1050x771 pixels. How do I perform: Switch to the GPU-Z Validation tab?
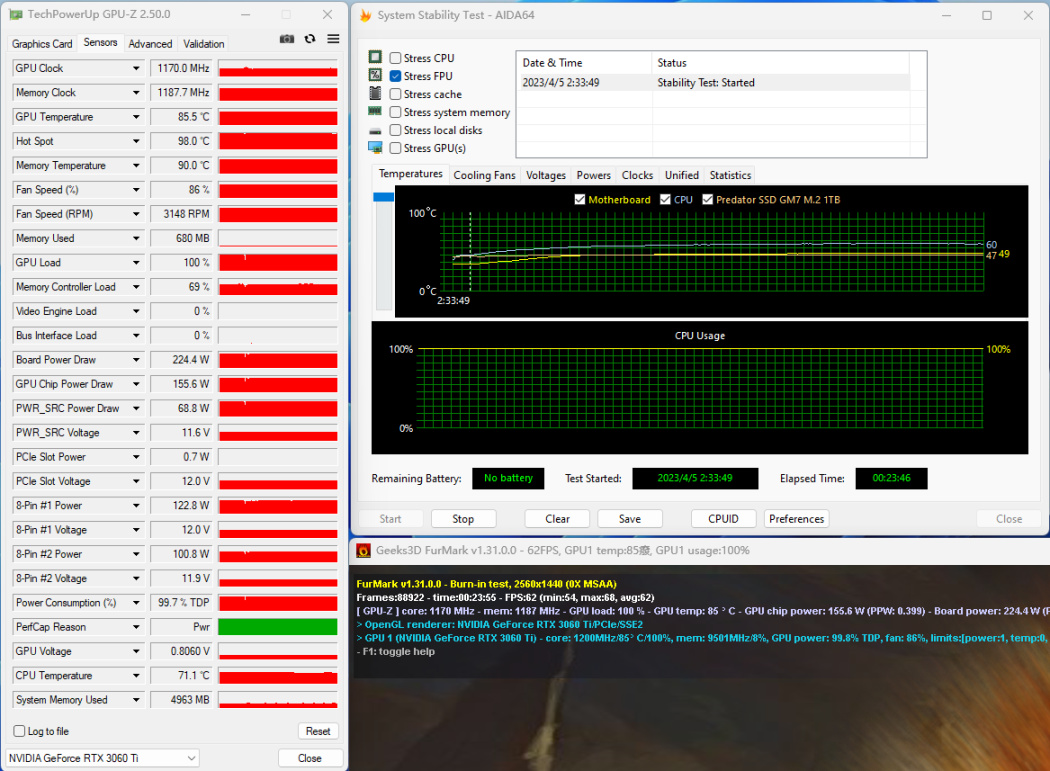coord(204,44)
